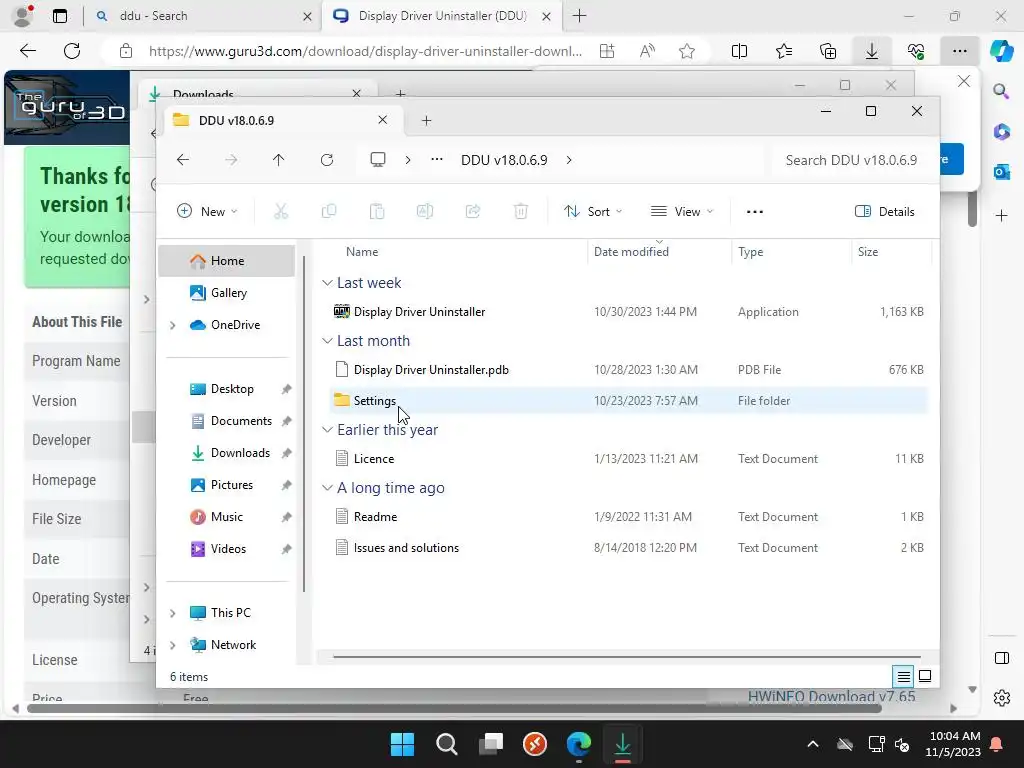Add a new Explorer tab
The image size is (1024, 768).
(426, 120)
